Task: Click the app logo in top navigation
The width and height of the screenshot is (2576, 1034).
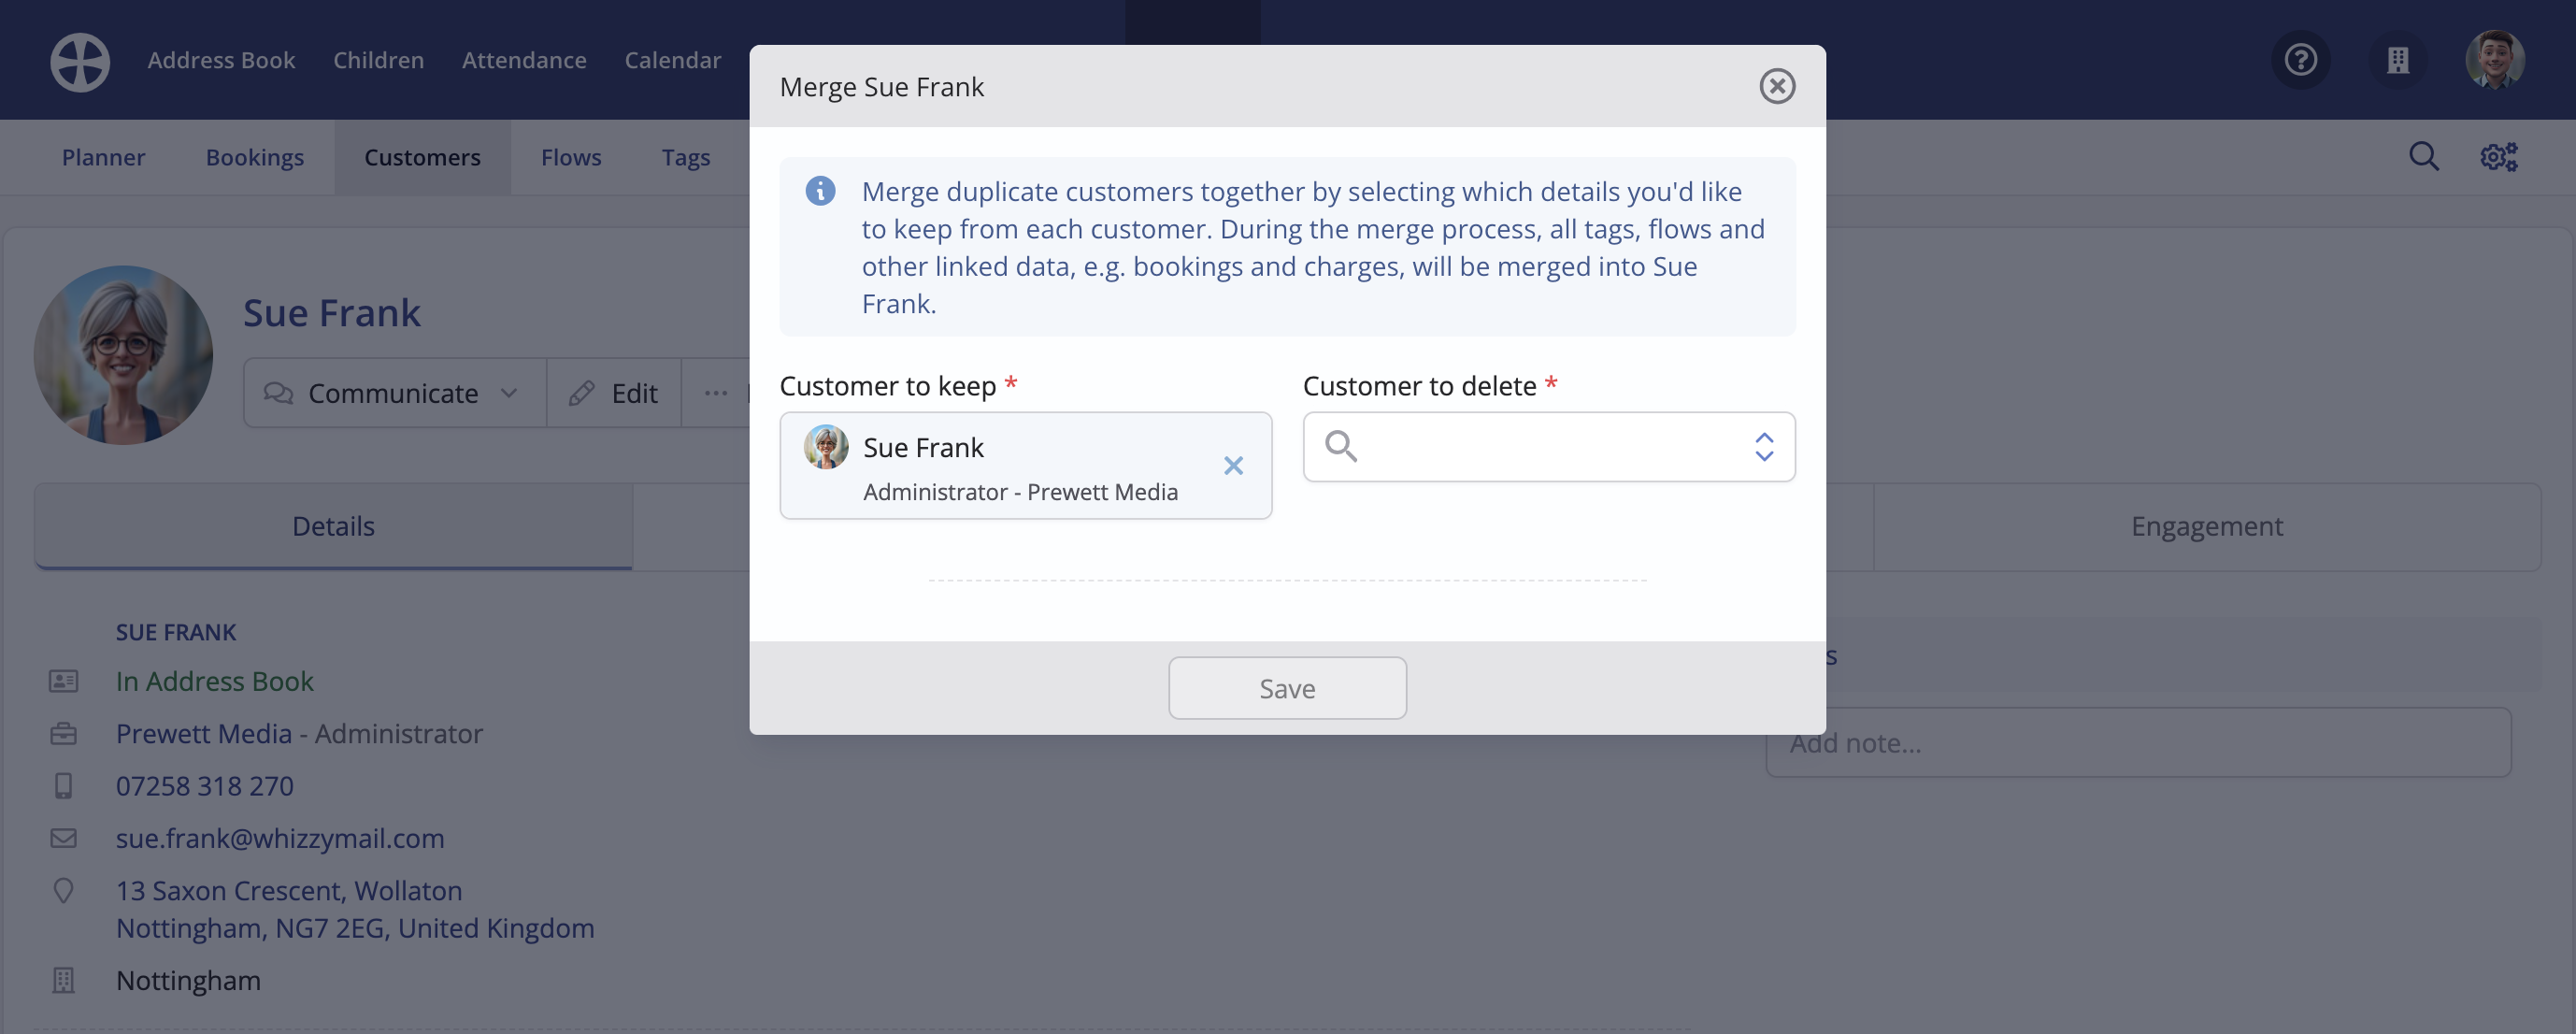Action: pyautogui.click(x=80, y=61)
